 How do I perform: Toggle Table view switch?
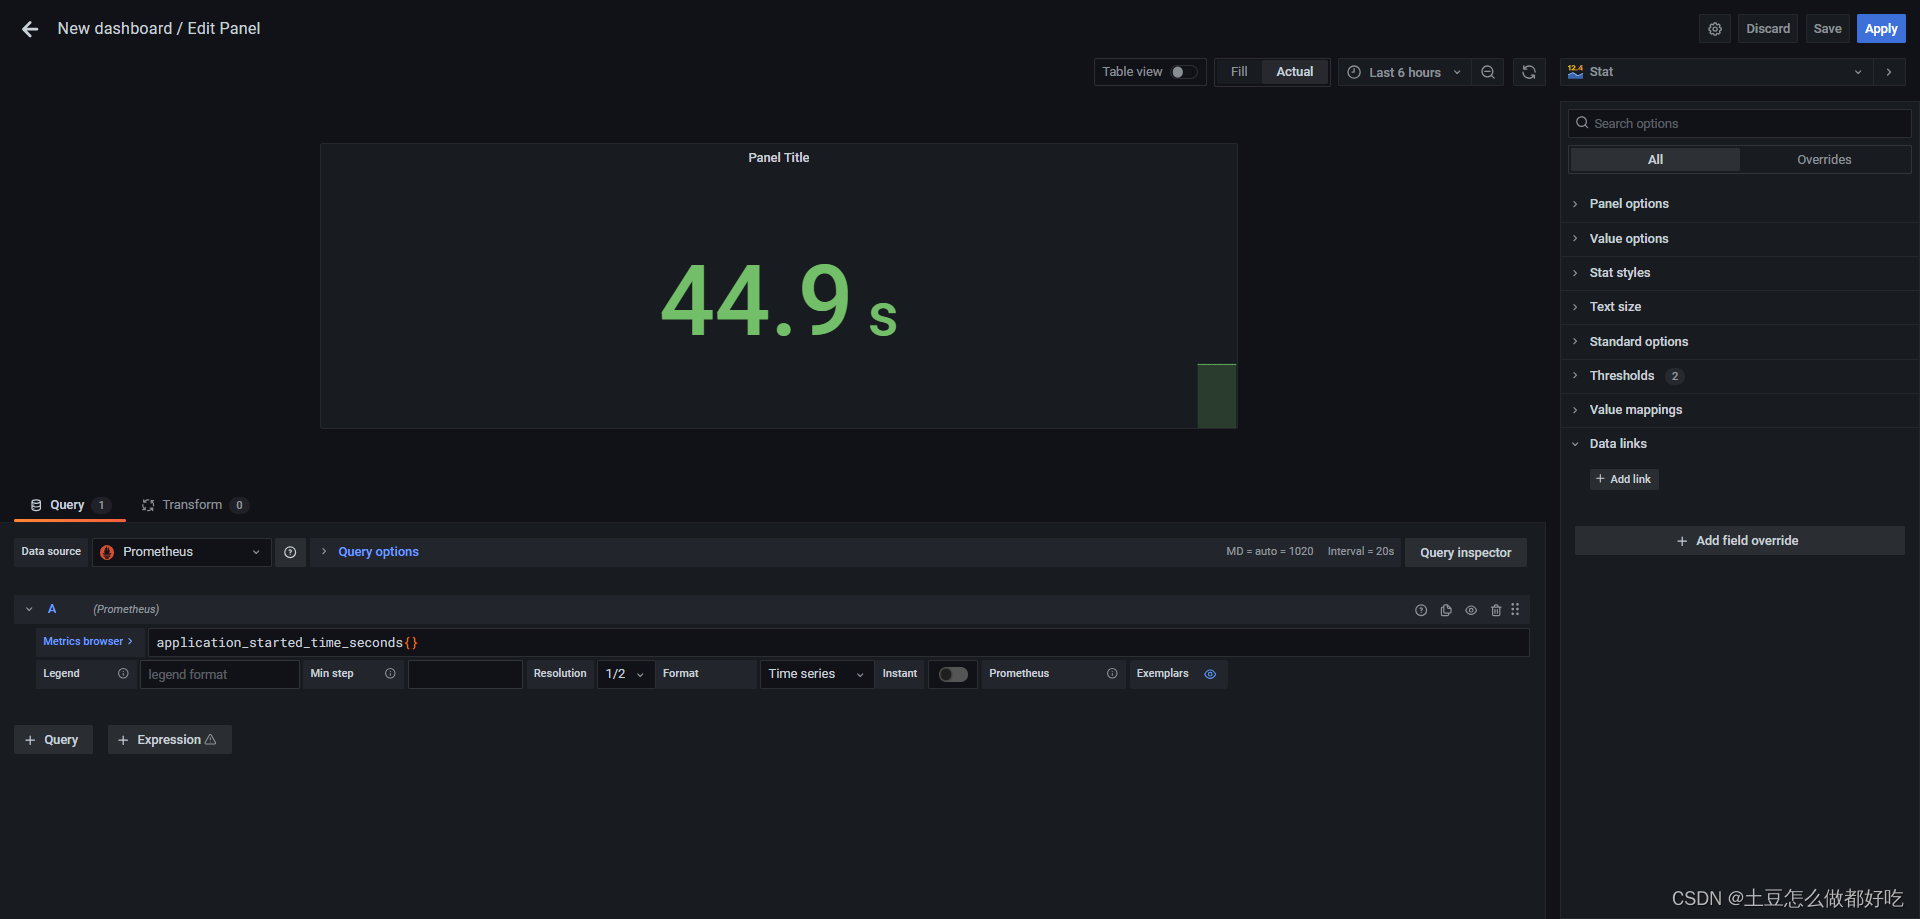tap(1184, 72)
